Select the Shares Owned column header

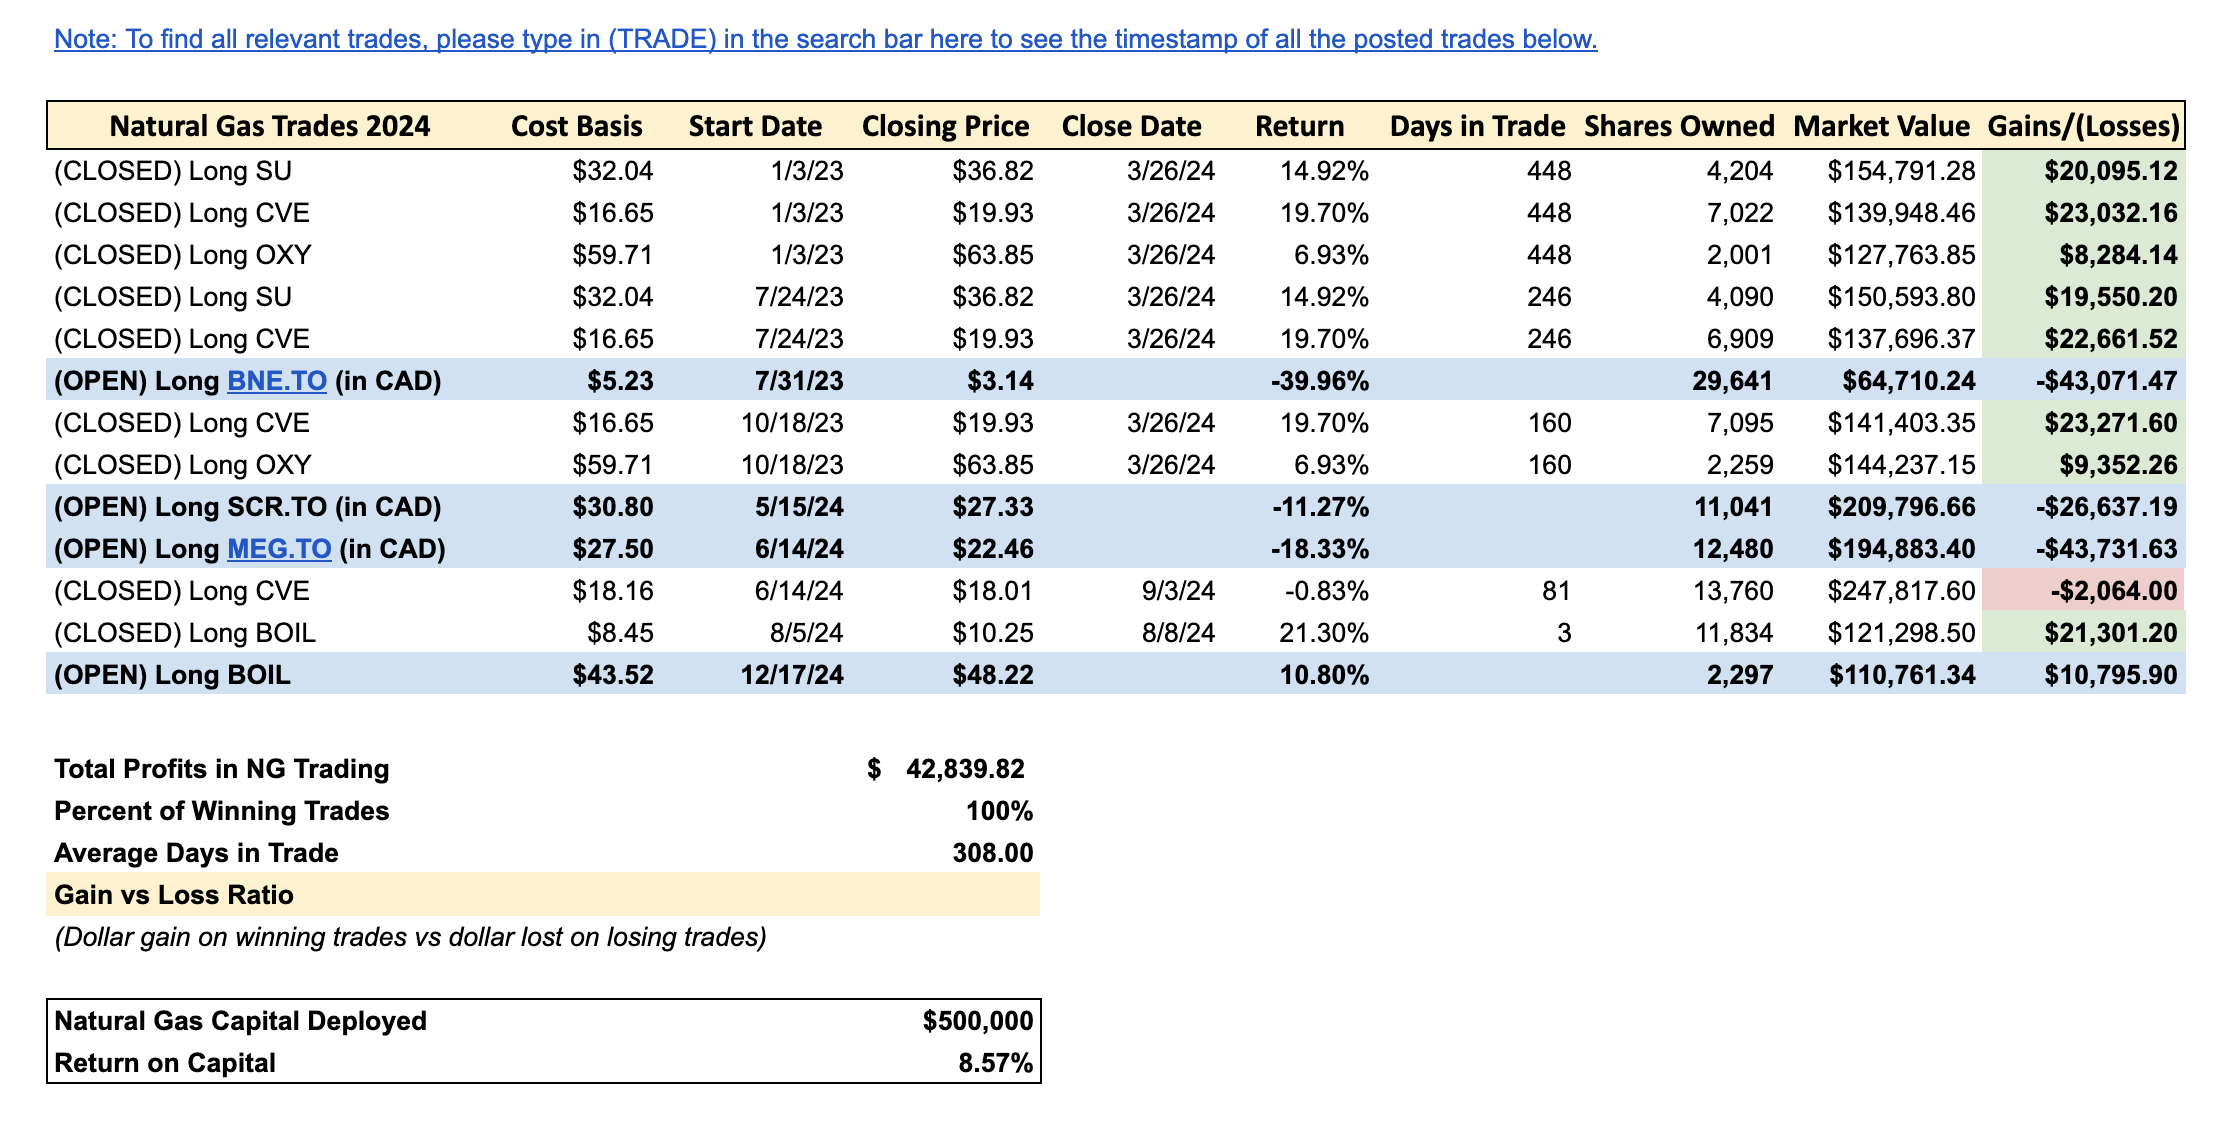tap(1679, 126)
